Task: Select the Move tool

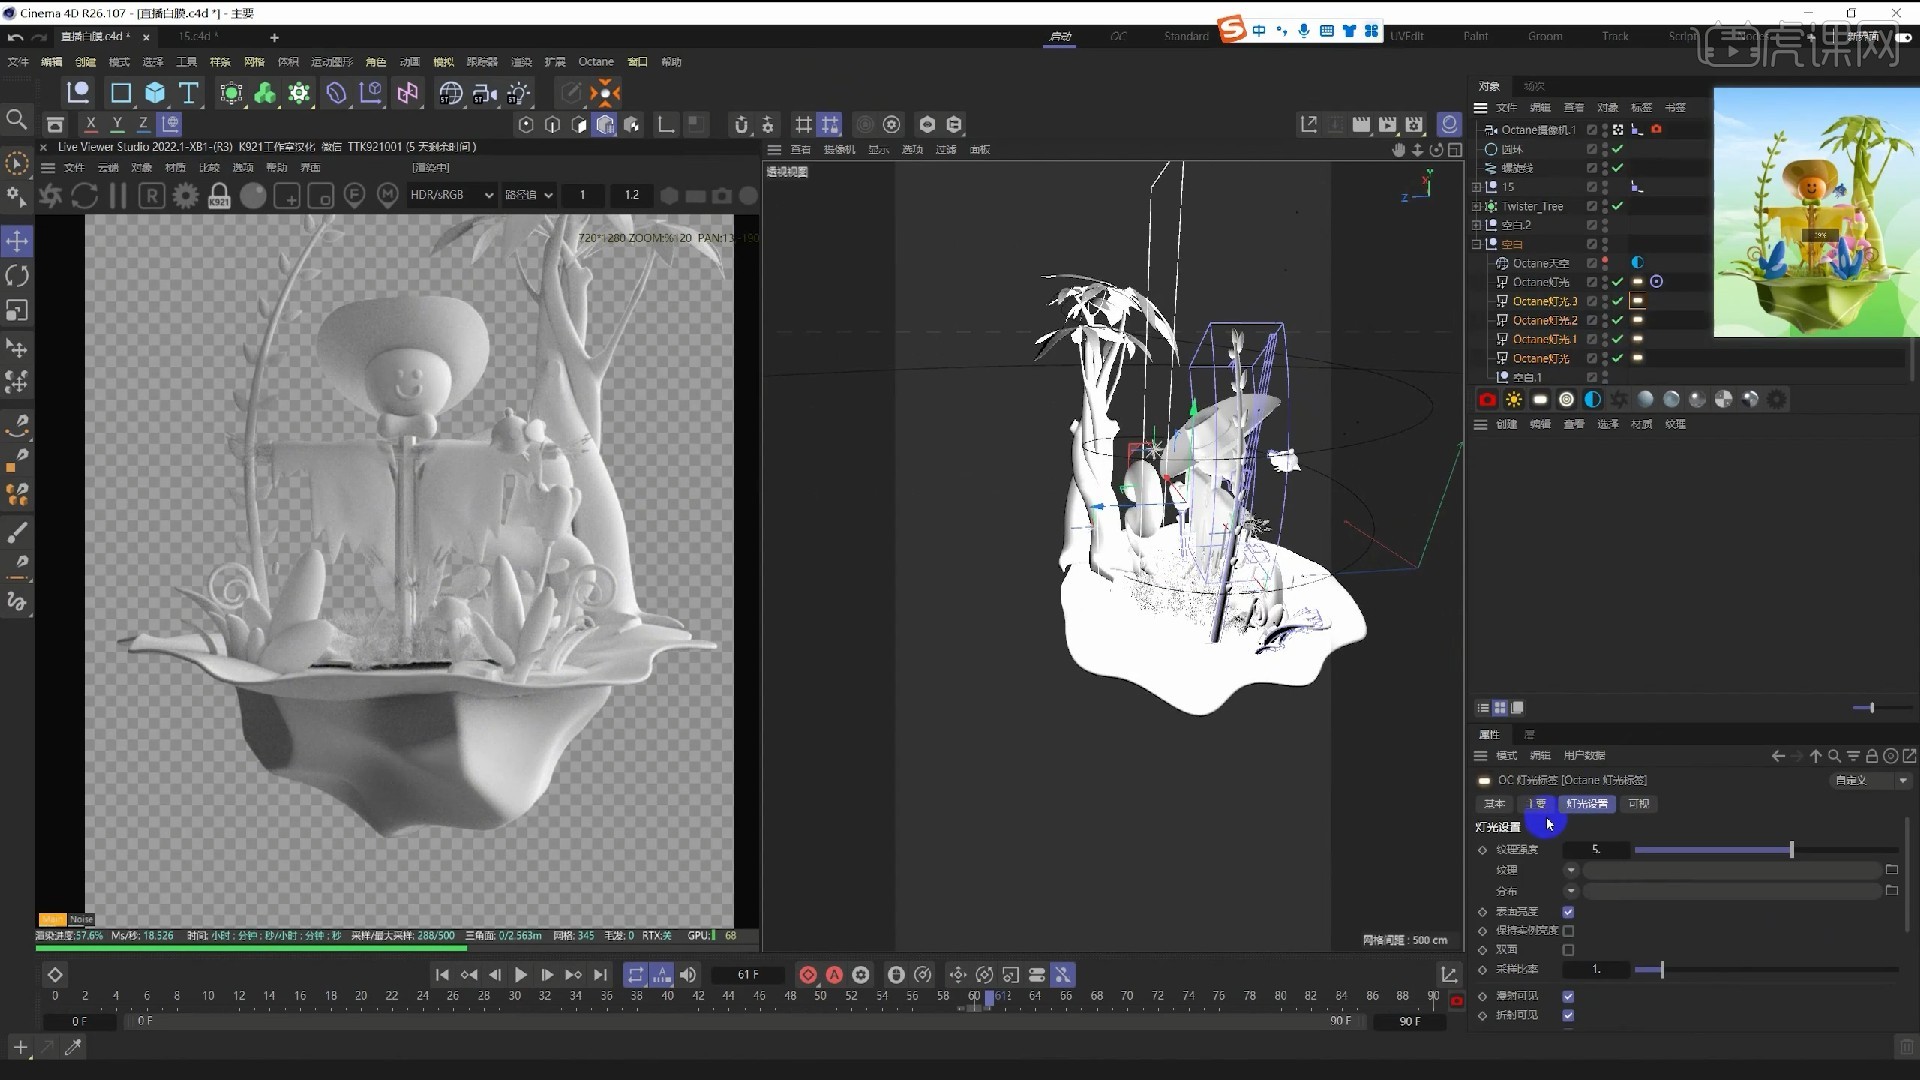Action: coord(17,240)
